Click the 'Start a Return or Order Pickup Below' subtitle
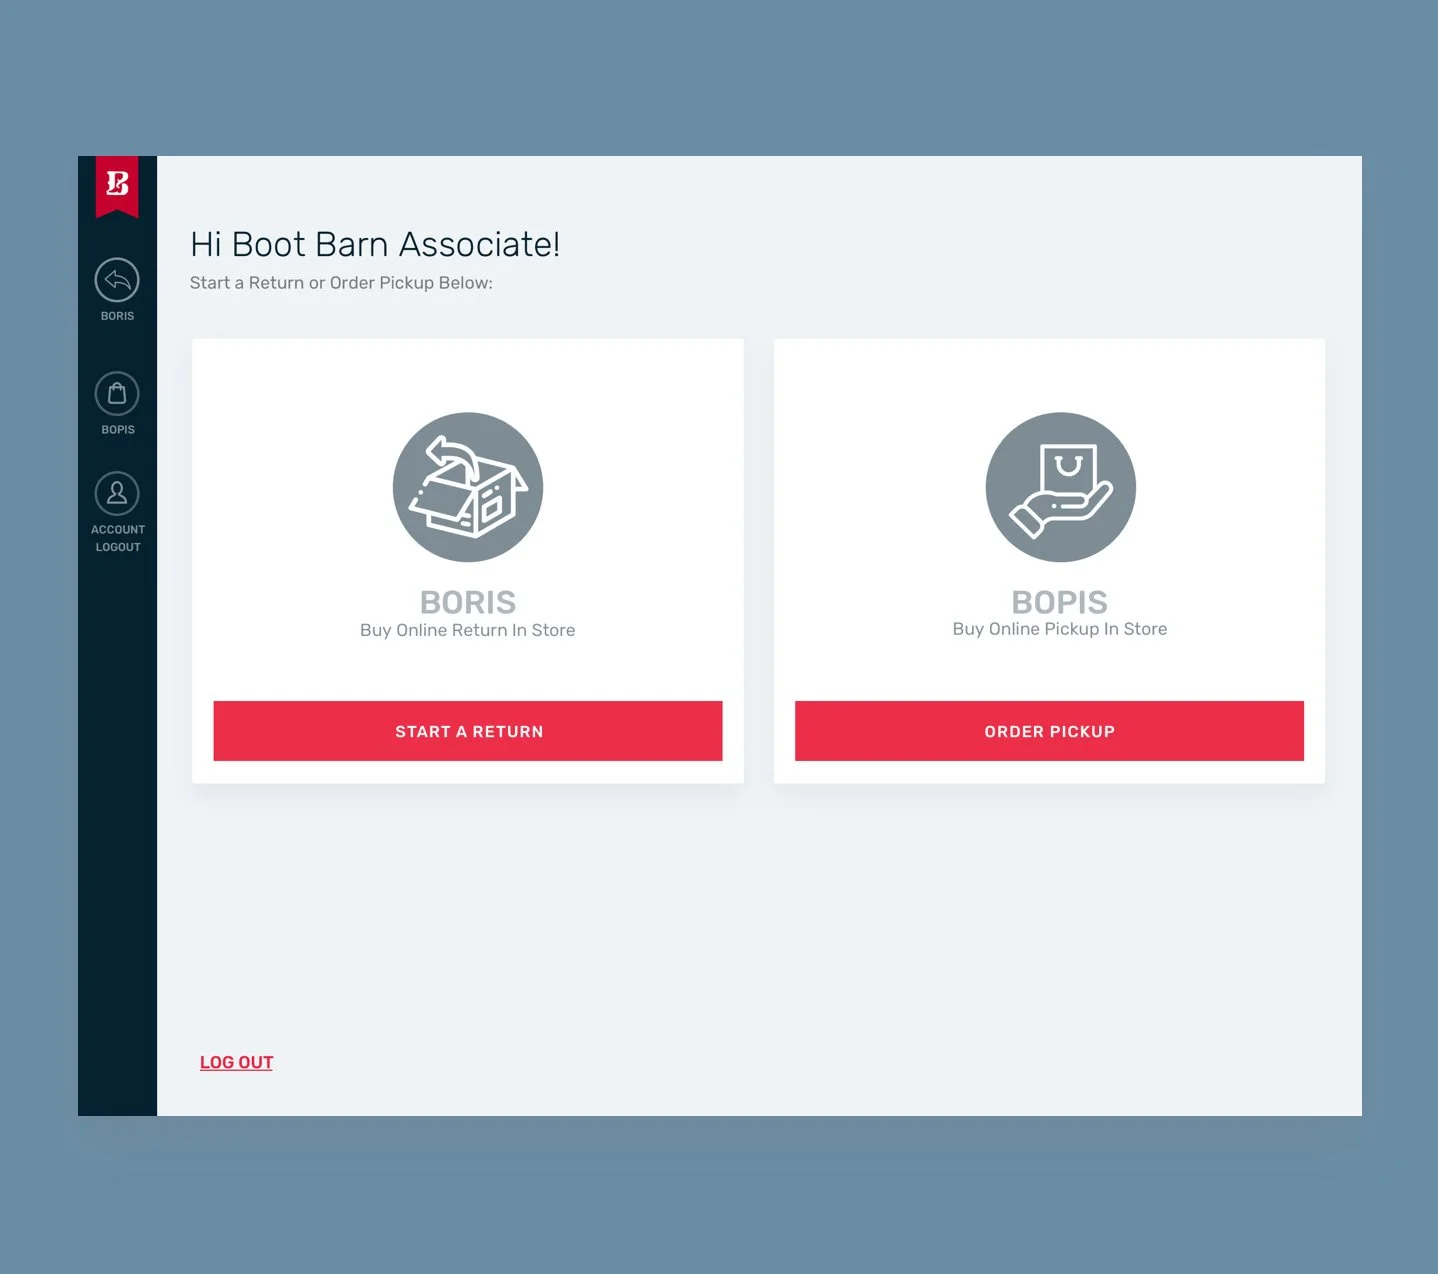This screenshot has width=1438, height=1274. (x=341, y=283)
